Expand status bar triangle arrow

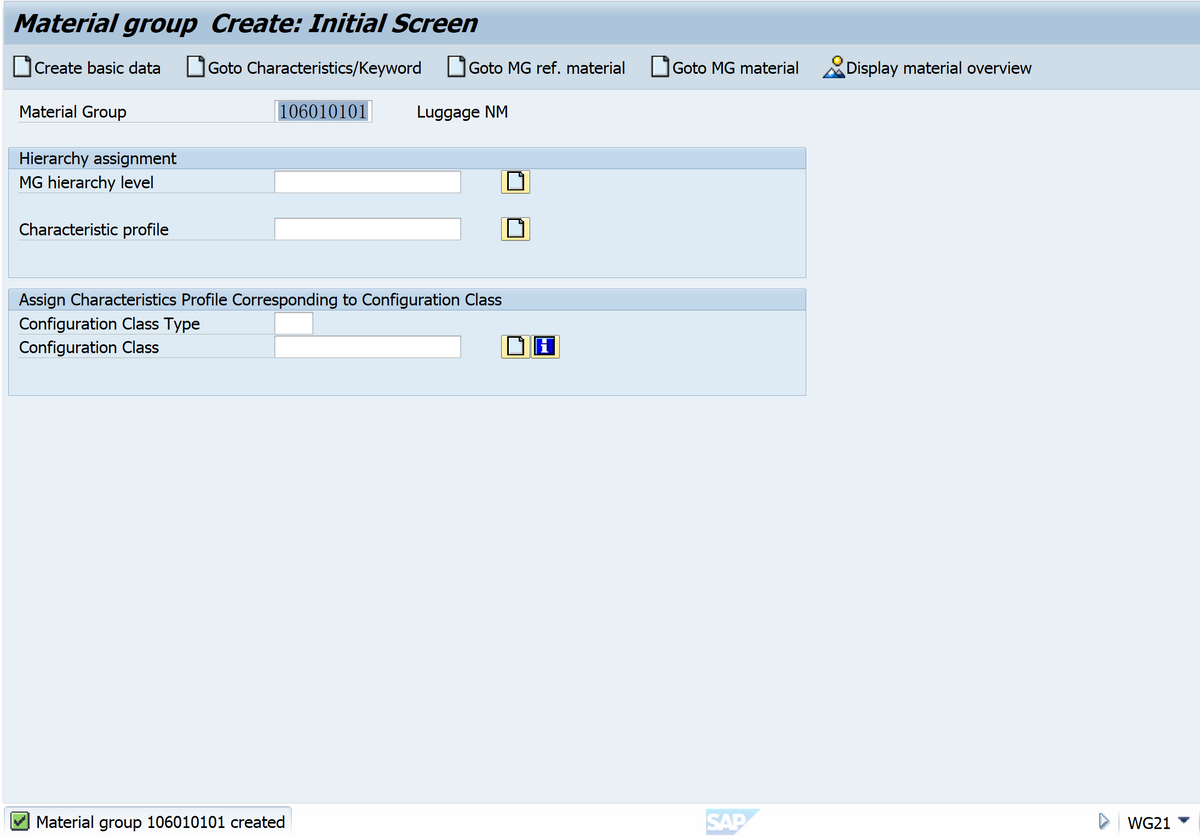[1104, 822]
